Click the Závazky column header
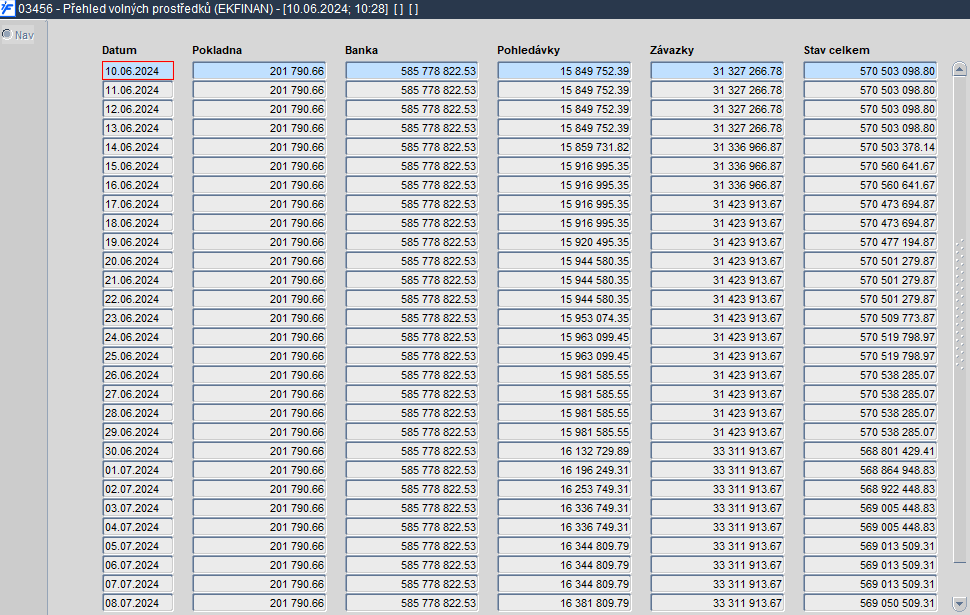Viewport: 970px width, 615px height. coord(672,50)
